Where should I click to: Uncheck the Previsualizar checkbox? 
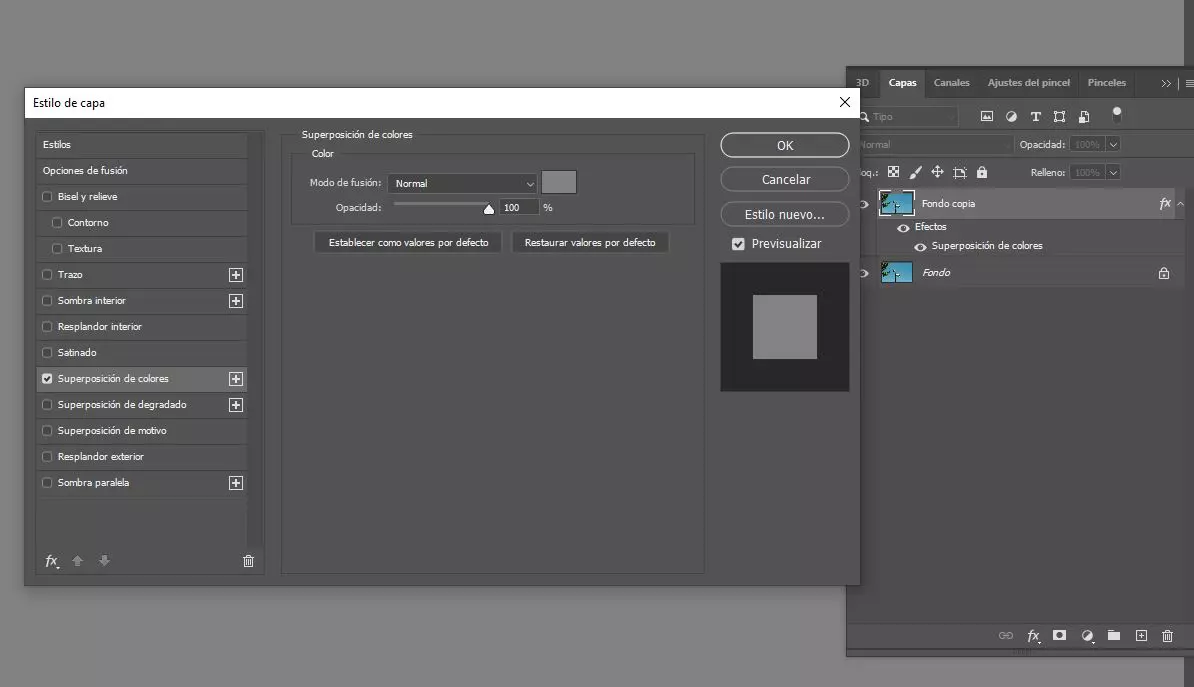point(738,244)
